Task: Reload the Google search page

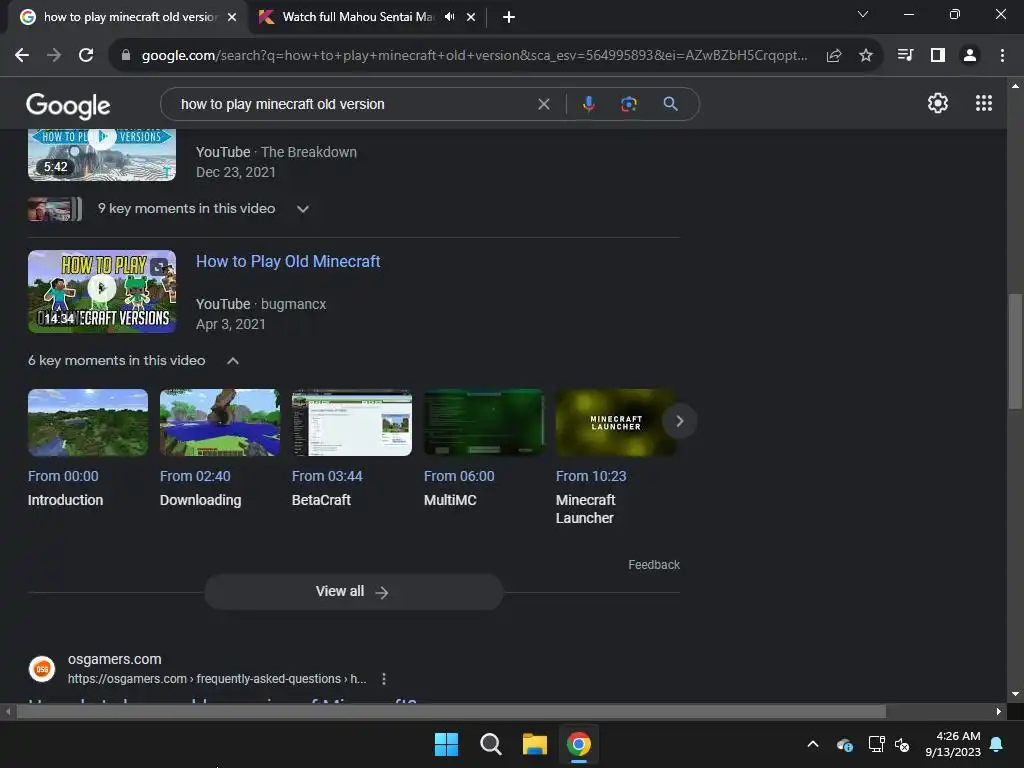Action: click(86, 56)
